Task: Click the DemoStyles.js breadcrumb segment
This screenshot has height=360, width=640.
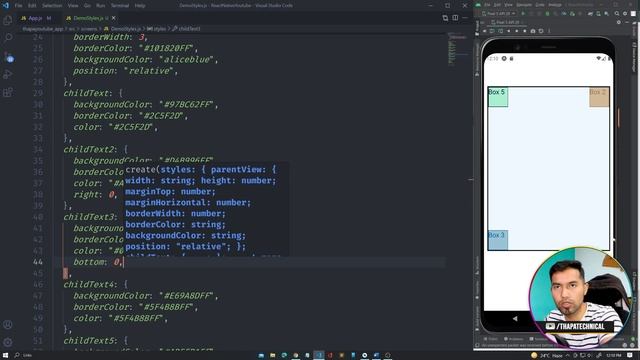Action: tap(122, 29)
